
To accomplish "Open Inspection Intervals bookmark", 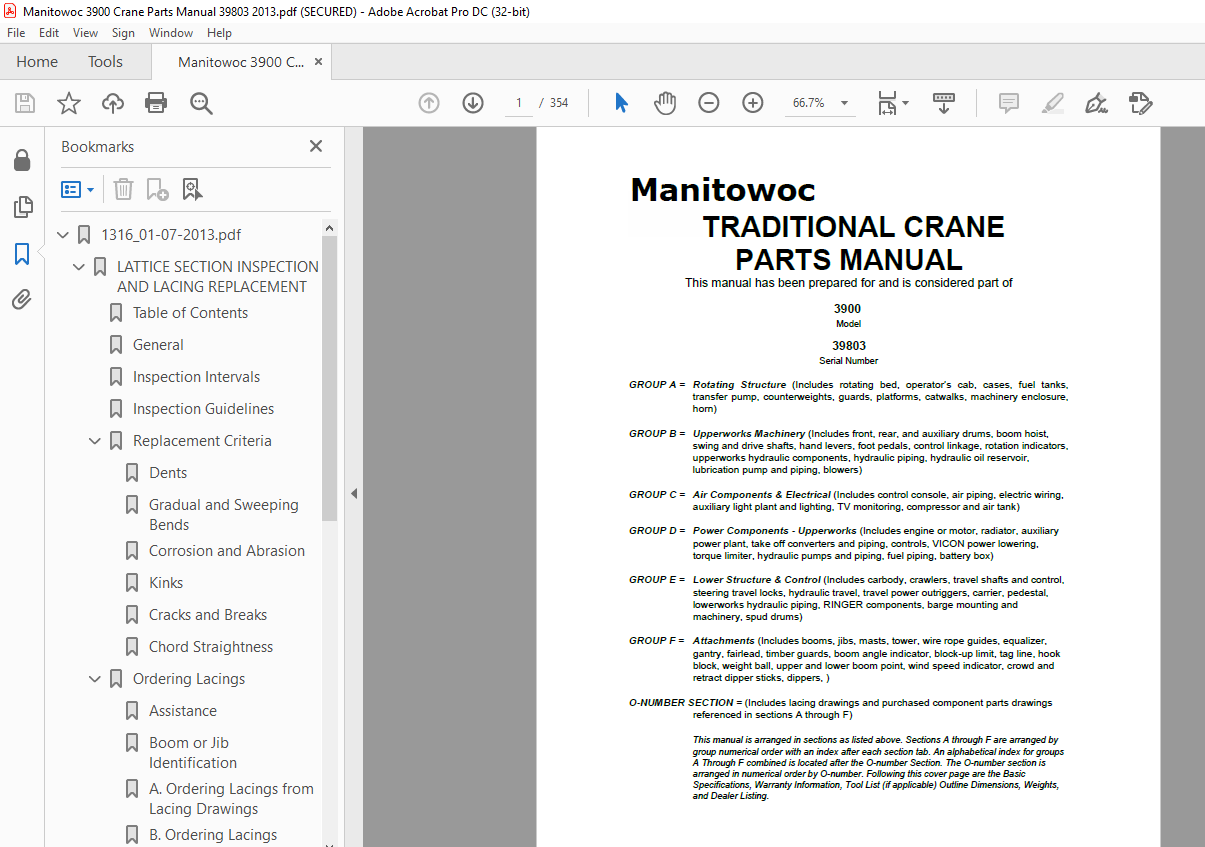I will point(196,377).
